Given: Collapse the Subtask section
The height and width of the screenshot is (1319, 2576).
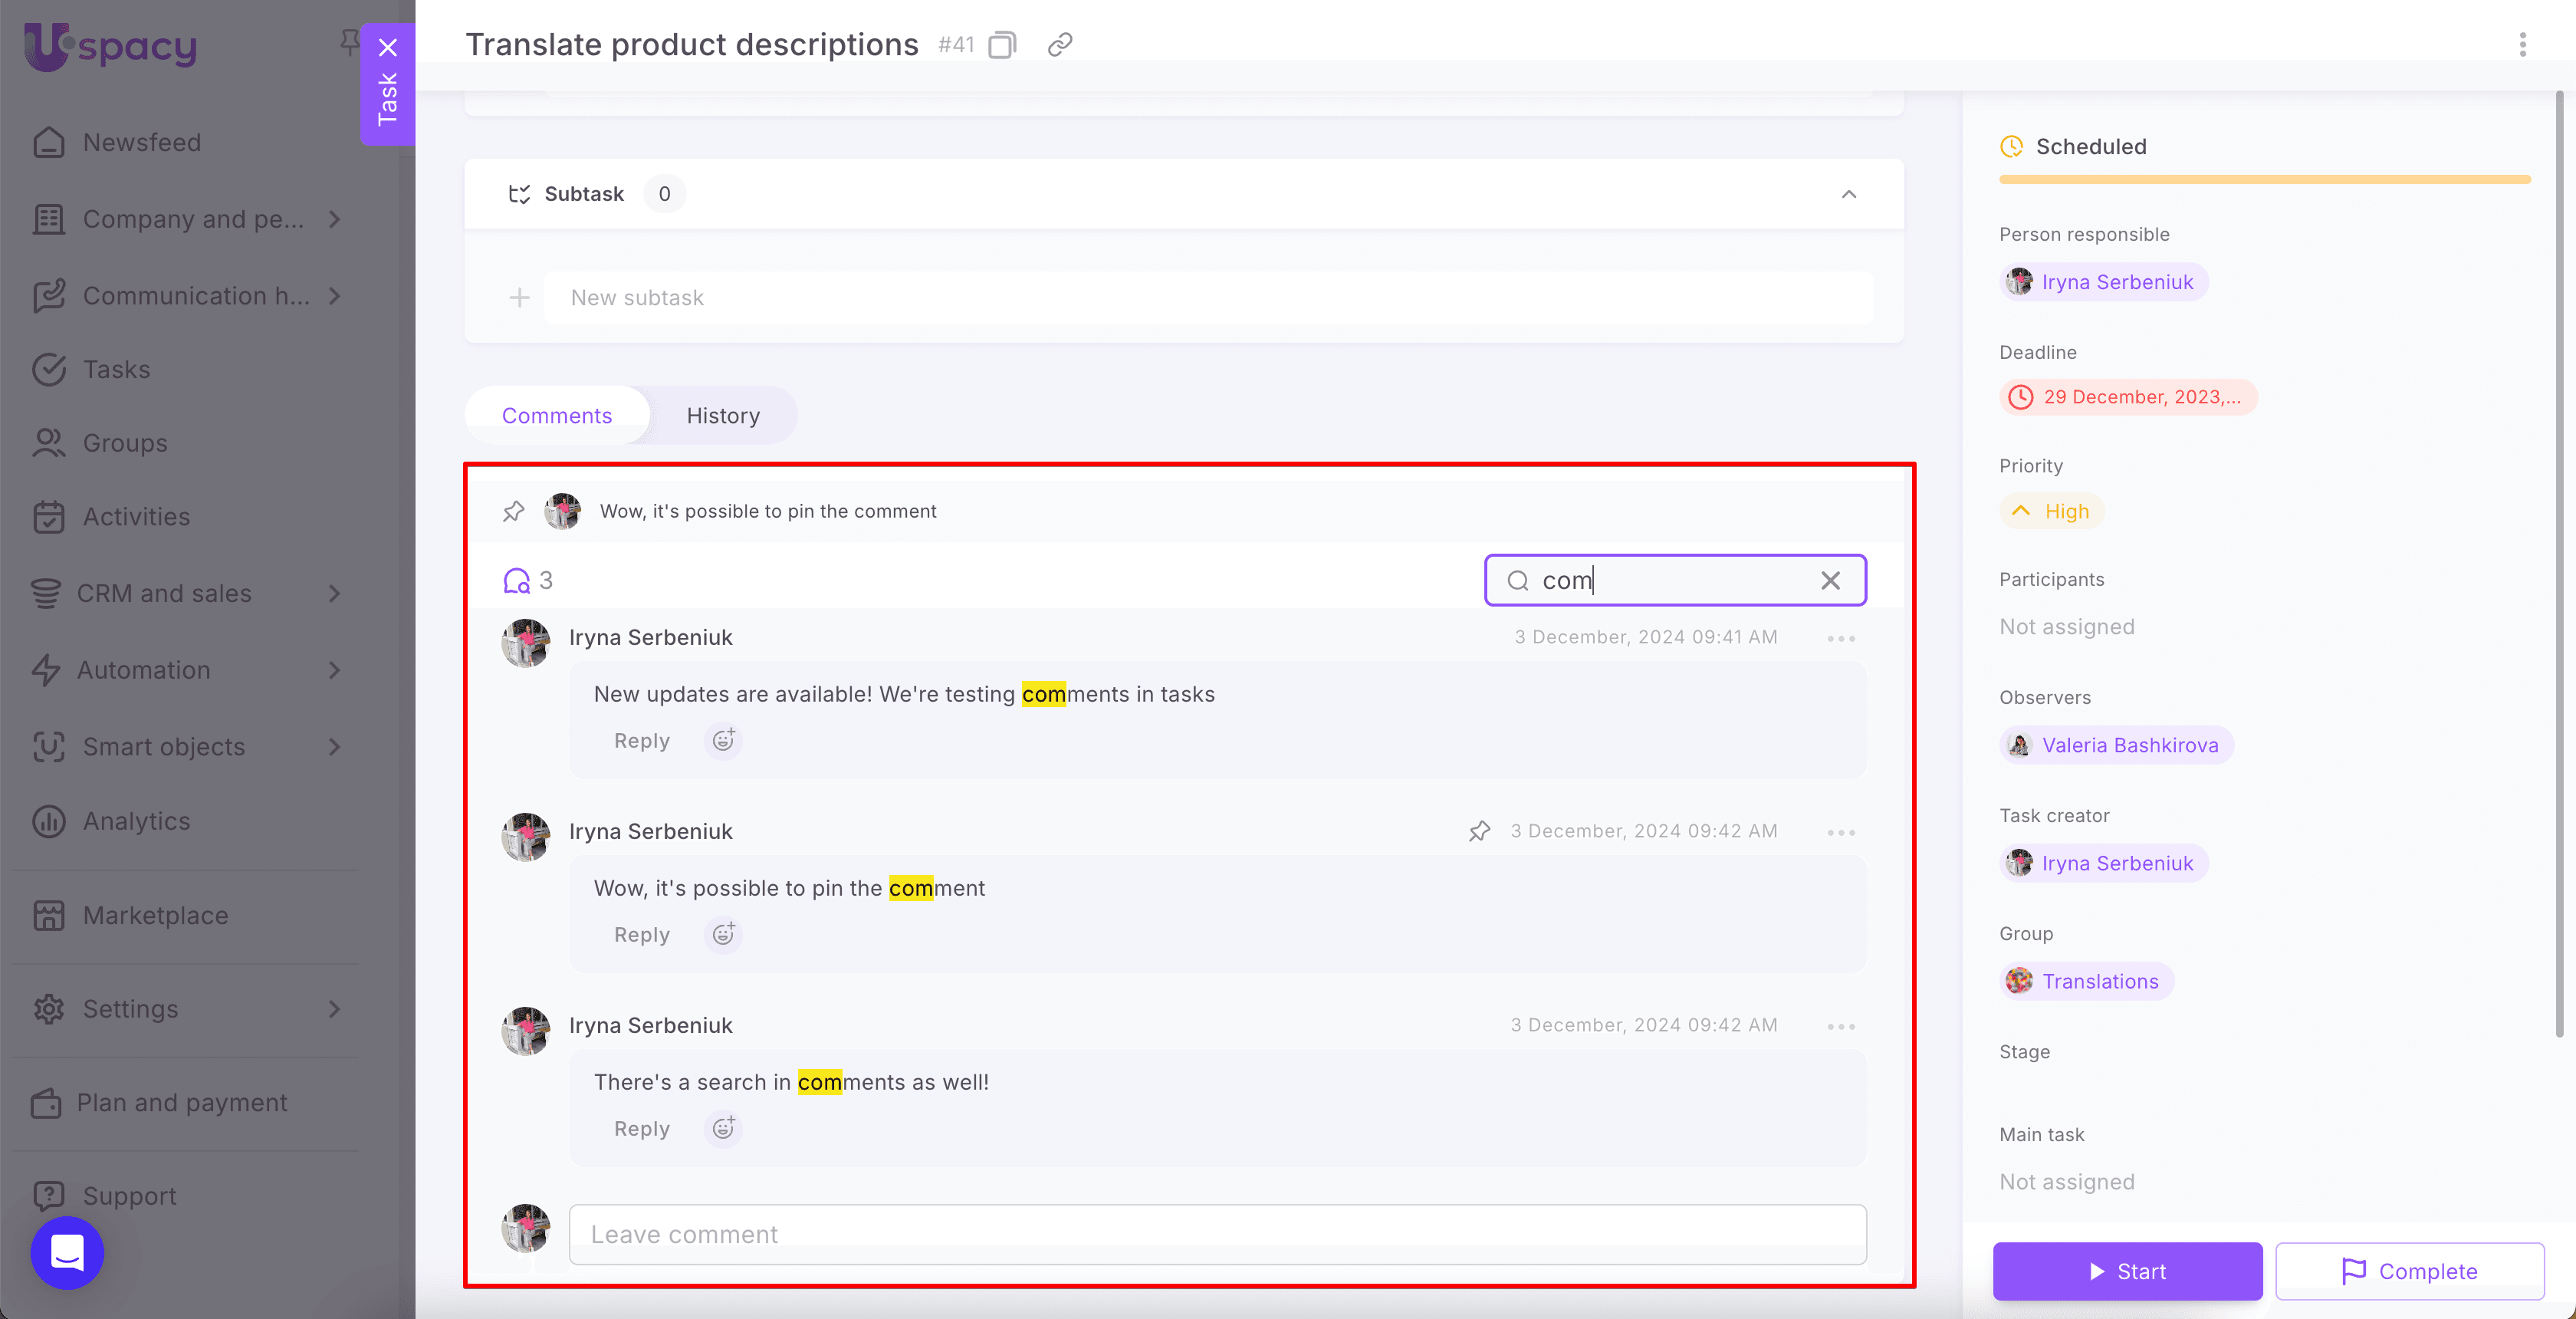Looking at the screenshot, I should tap(1848, 194).
